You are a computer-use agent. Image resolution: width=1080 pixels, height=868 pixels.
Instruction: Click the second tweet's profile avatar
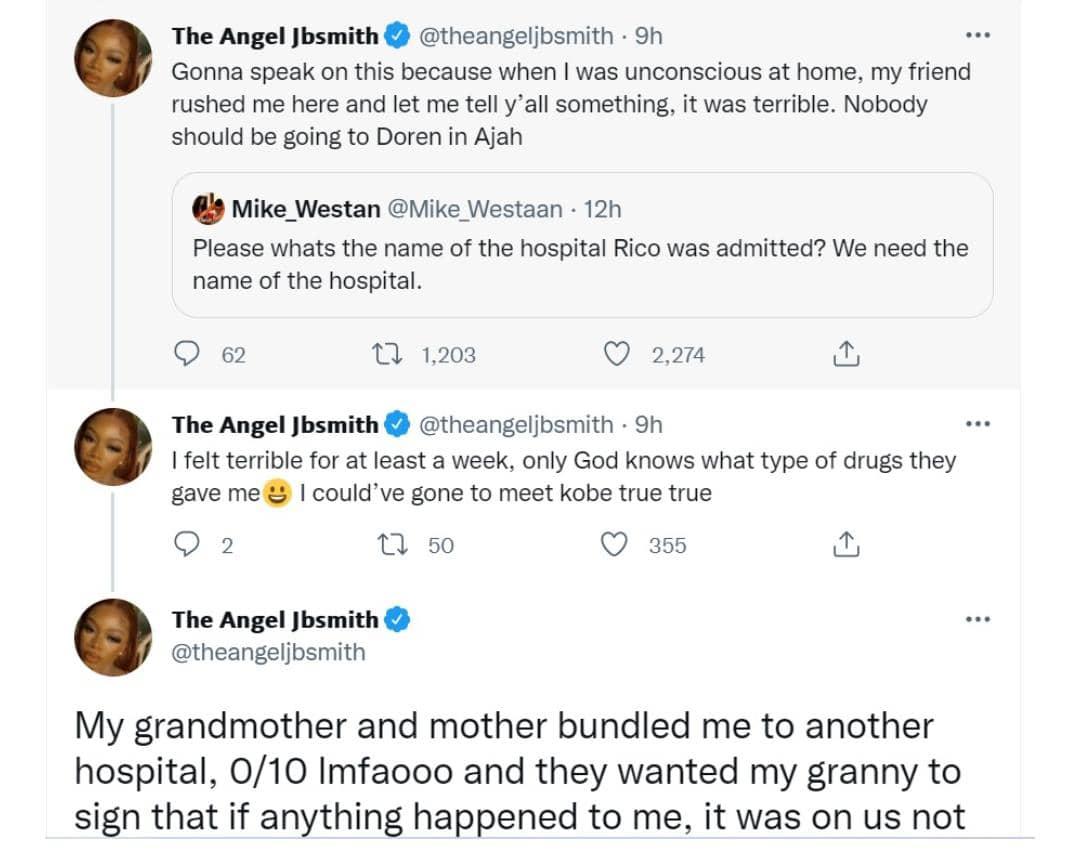click(113, 447)
